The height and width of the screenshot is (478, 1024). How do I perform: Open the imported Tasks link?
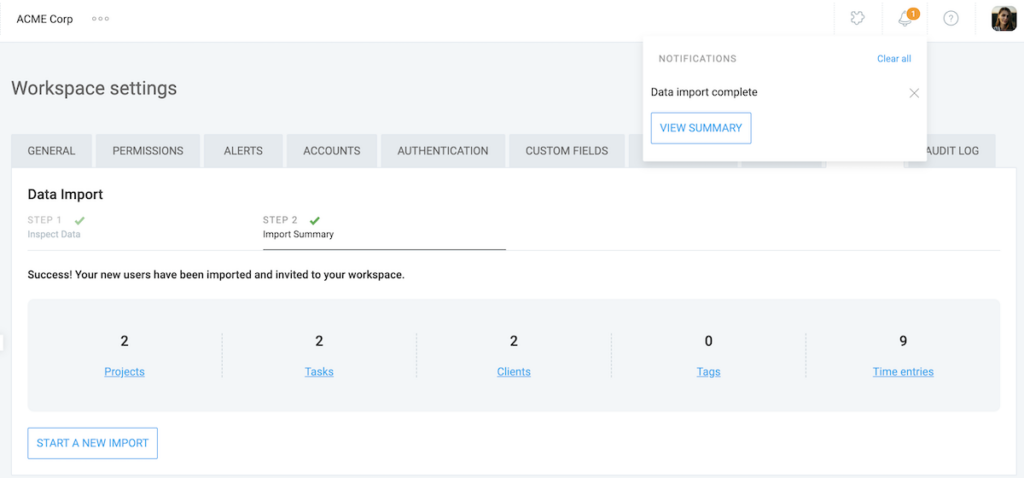click(x=319, y=372)
